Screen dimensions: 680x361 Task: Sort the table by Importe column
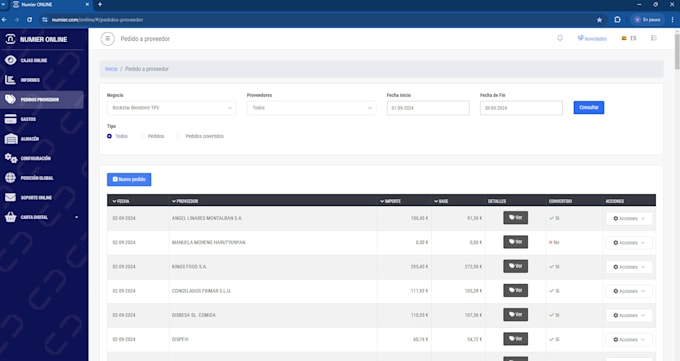coord(390,201)
